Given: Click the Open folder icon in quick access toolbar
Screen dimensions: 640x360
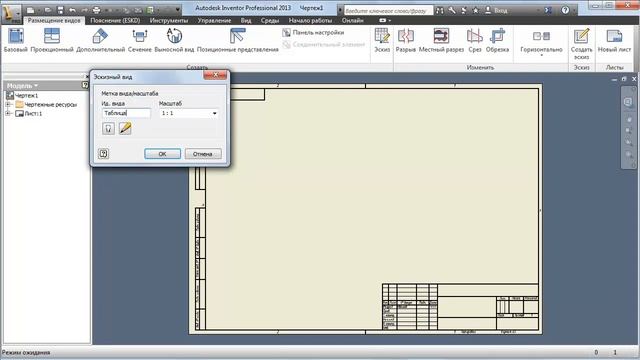Looking at the screenshot, I should tap(48, 10).
